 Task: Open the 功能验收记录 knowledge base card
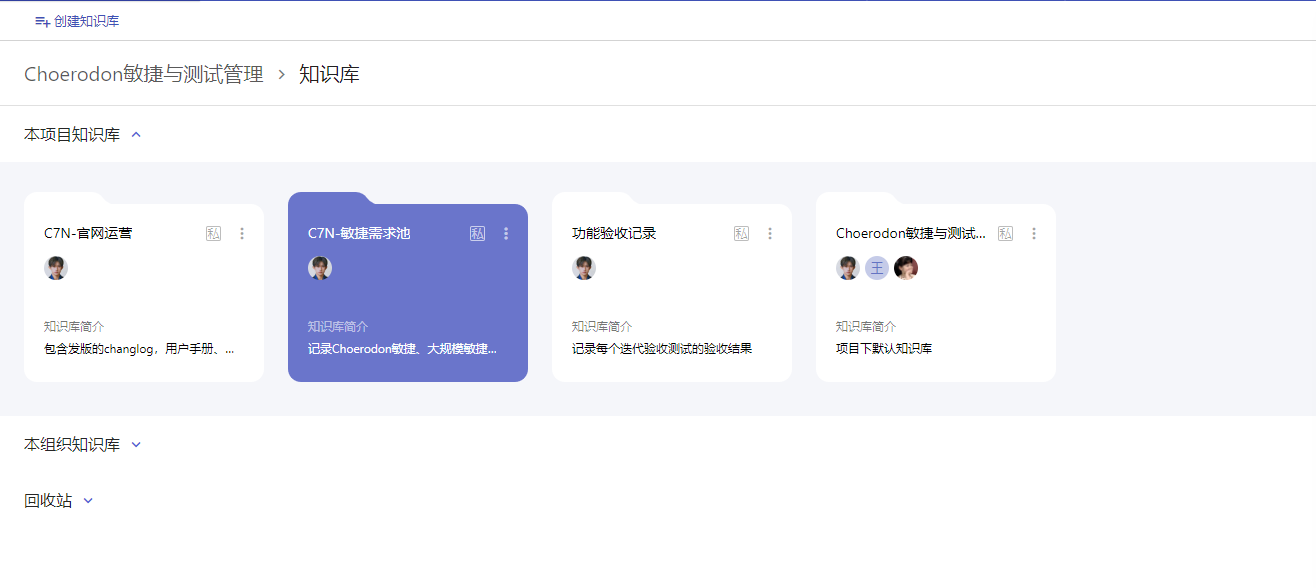pos(672,287)
